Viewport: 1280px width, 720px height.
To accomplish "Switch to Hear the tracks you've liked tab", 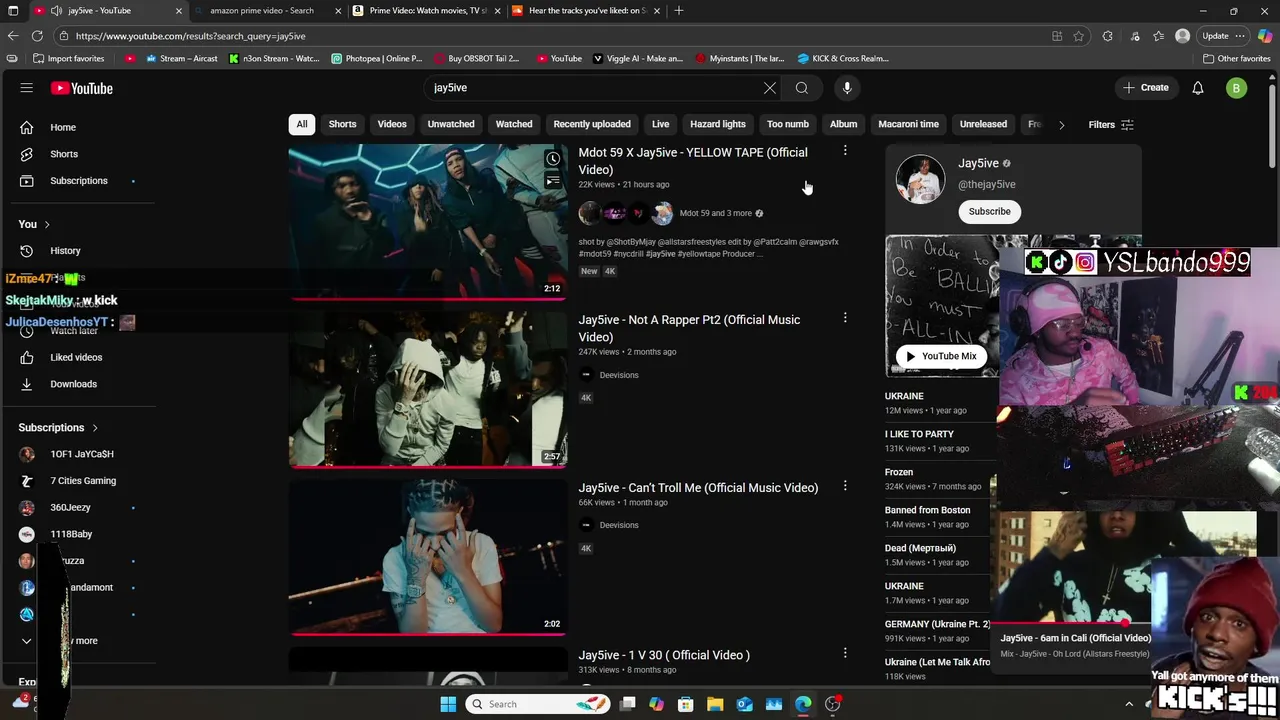I will tap(586, 10).
